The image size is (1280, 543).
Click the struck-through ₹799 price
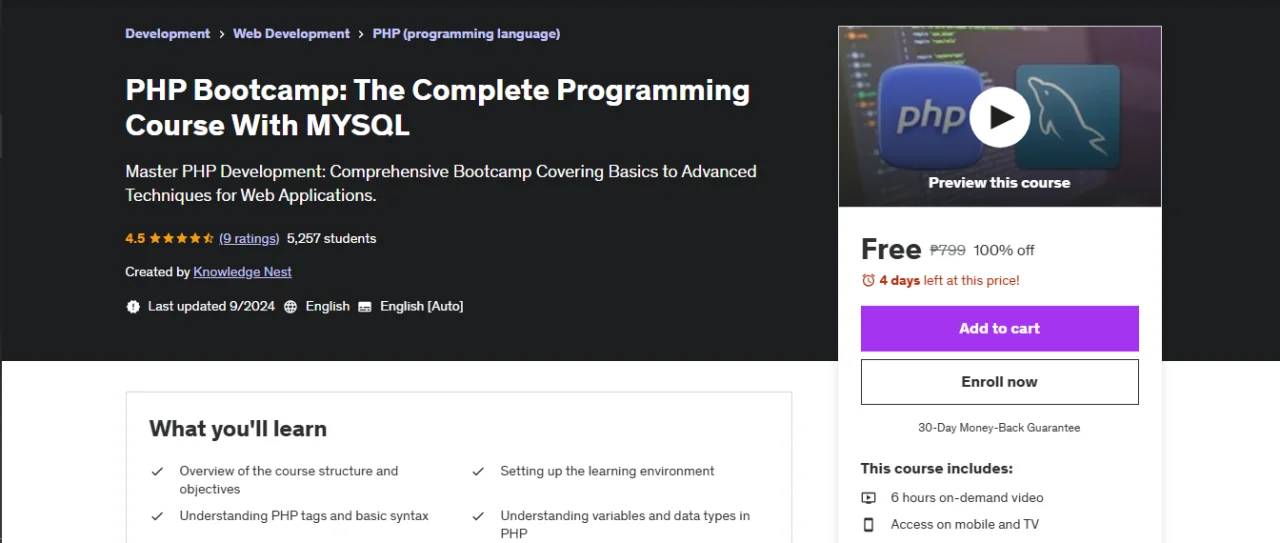pos(947,251)
